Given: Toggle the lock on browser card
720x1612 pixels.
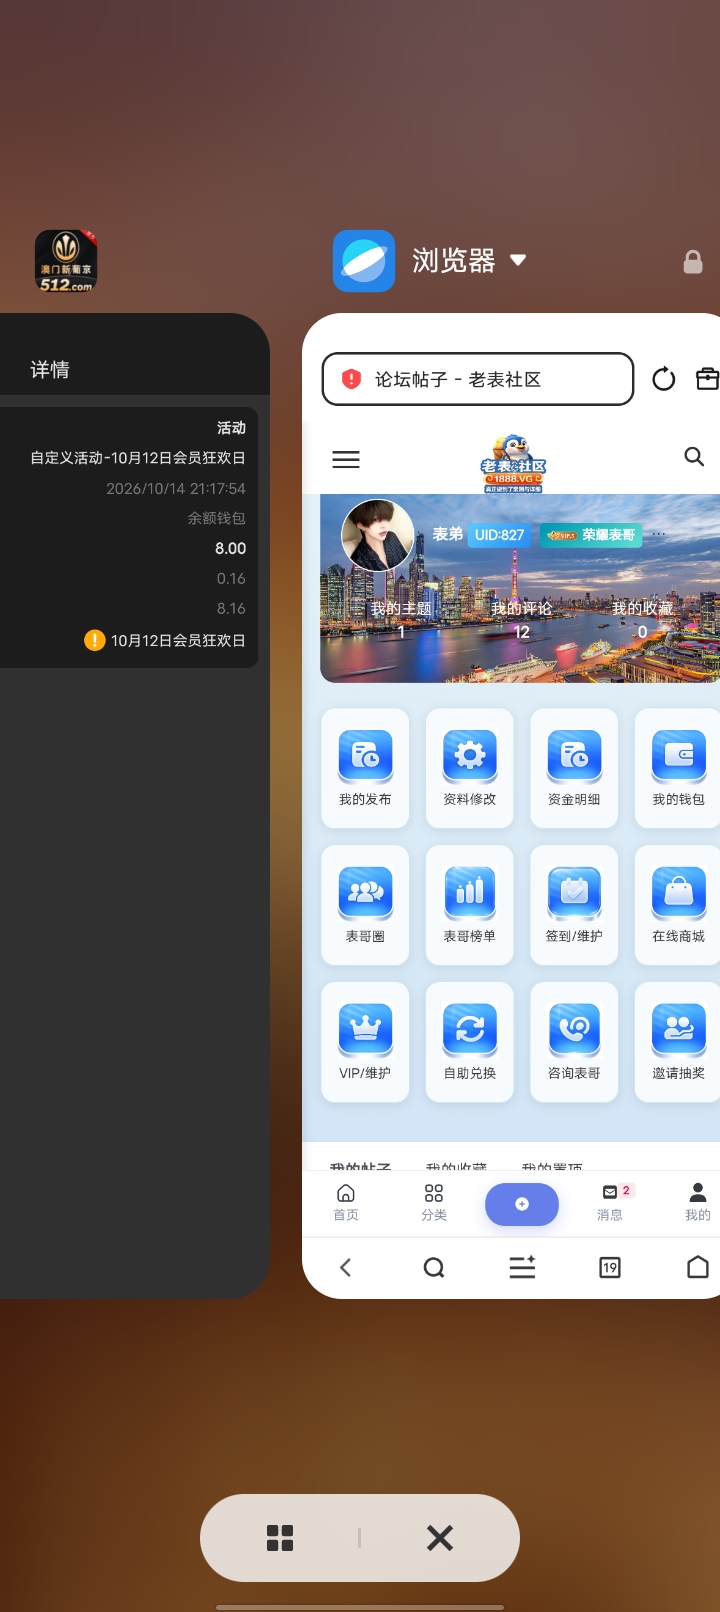Looking at the screenshot, I should click(x=692, y=262).
